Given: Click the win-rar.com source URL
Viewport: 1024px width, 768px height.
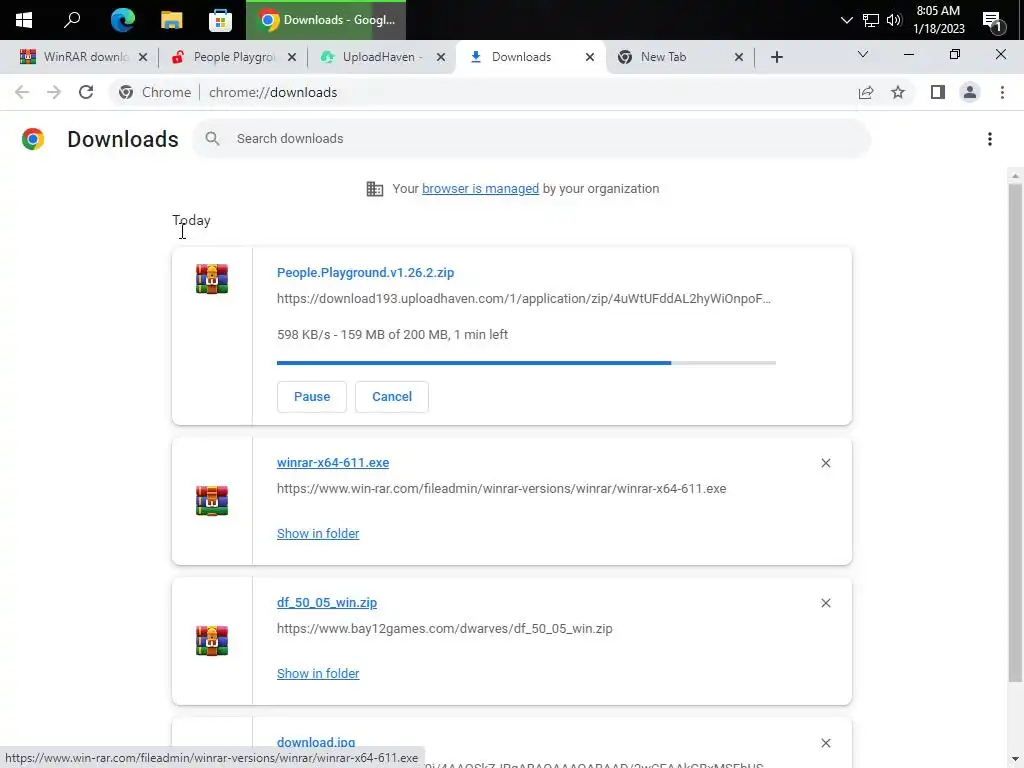Looking at the screenshot, I should [x=502, y=488].
